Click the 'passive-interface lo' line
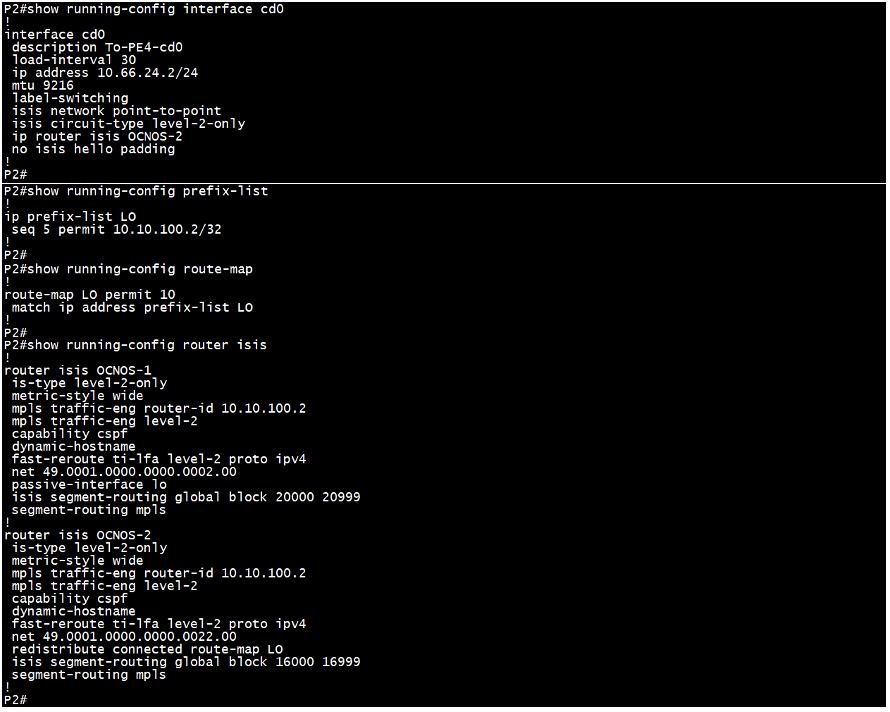 (89, 484)
